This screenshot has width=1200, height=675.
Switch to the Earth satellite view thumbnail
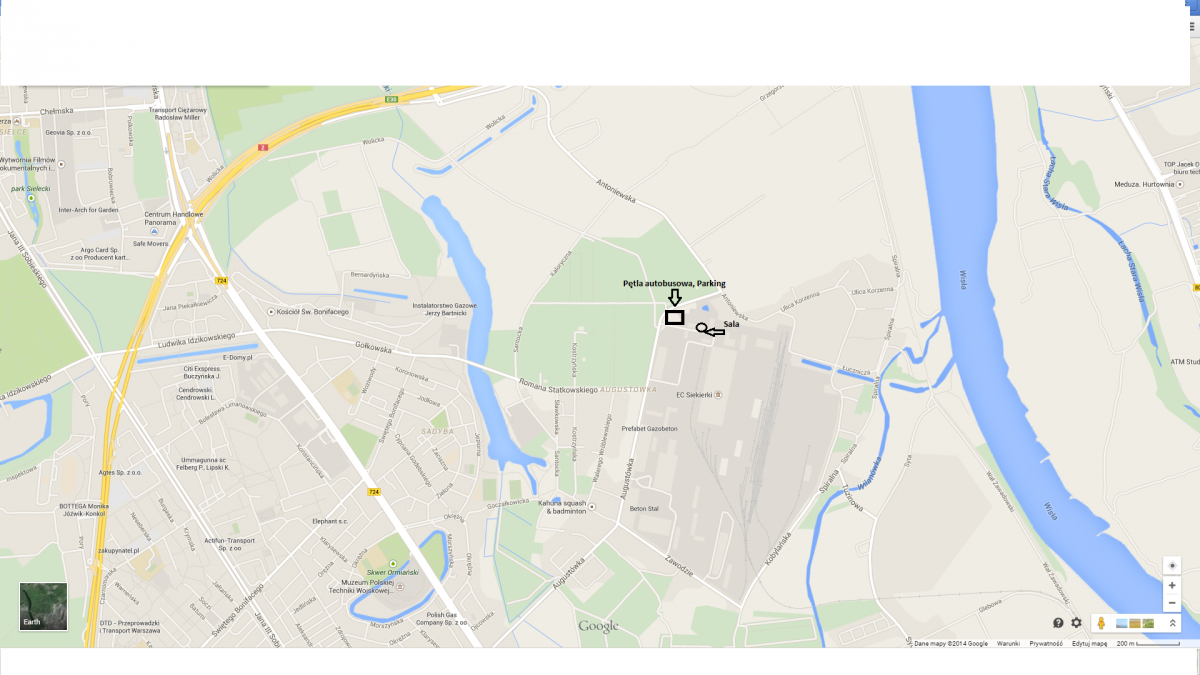[x=43, y=606]
